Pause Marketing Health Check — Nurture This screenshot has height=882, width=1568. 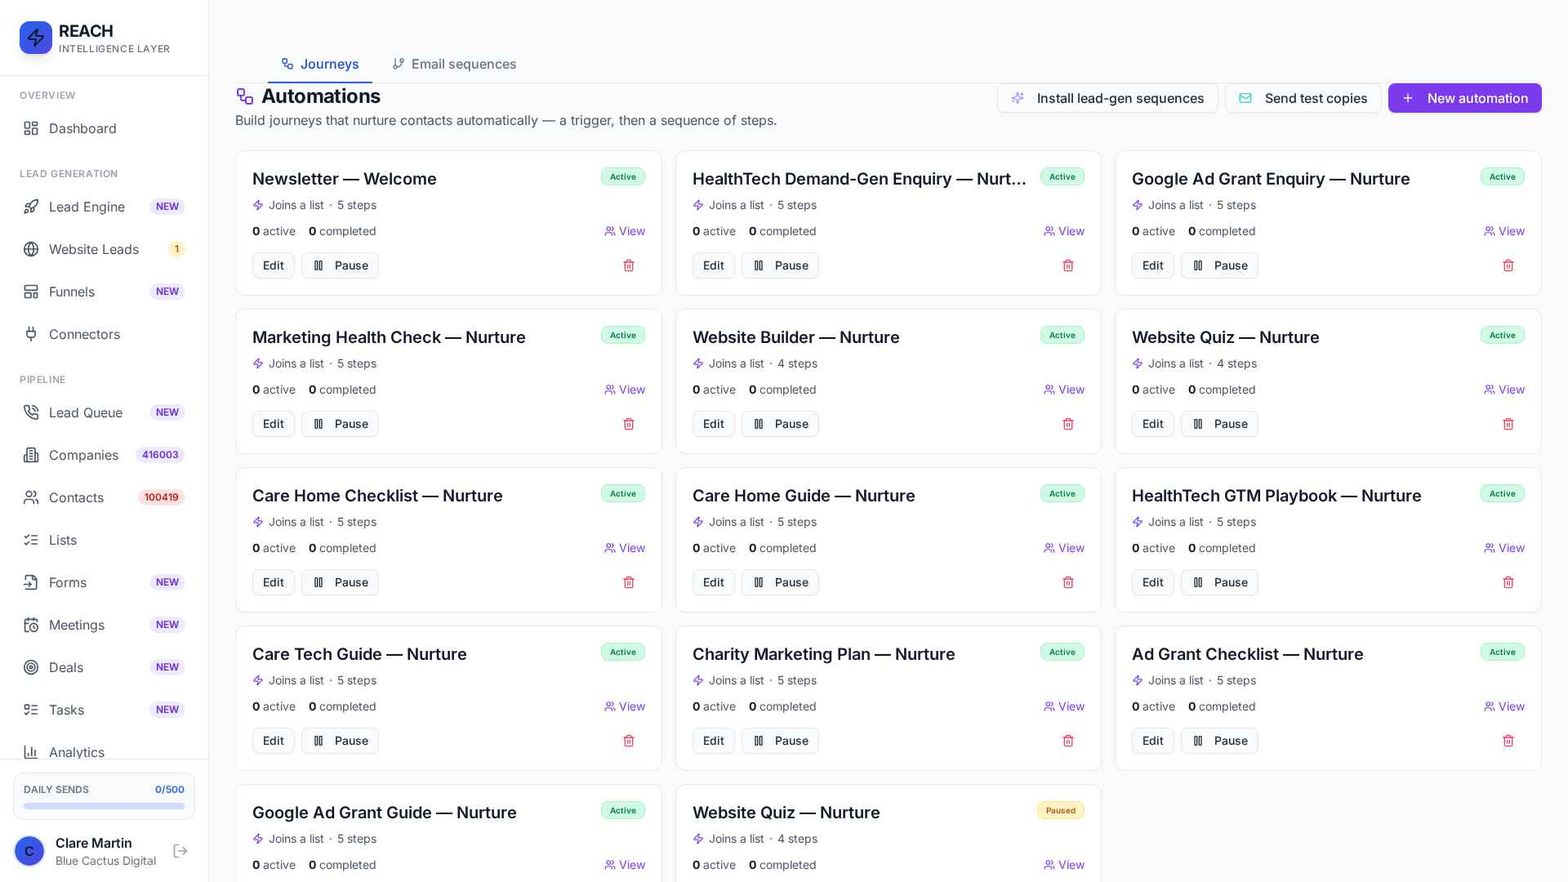point(340,424)
